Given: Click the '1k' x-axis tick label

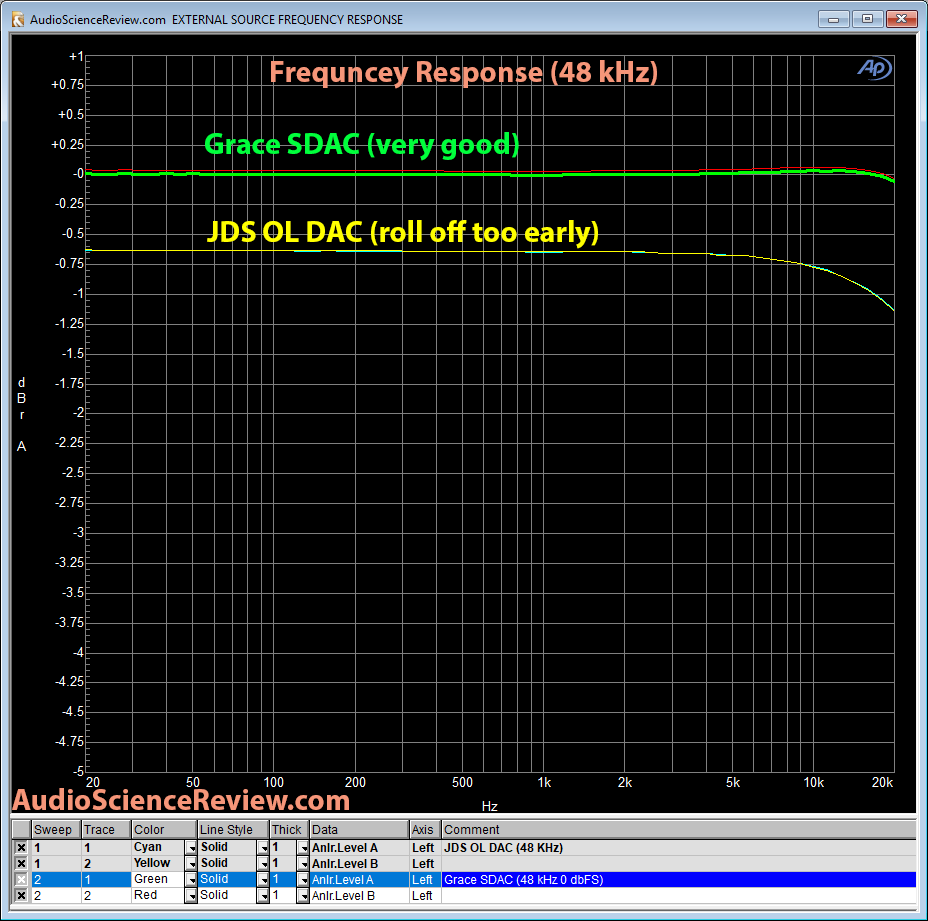Looking at the screenshot, I should (x=544, y=782).
